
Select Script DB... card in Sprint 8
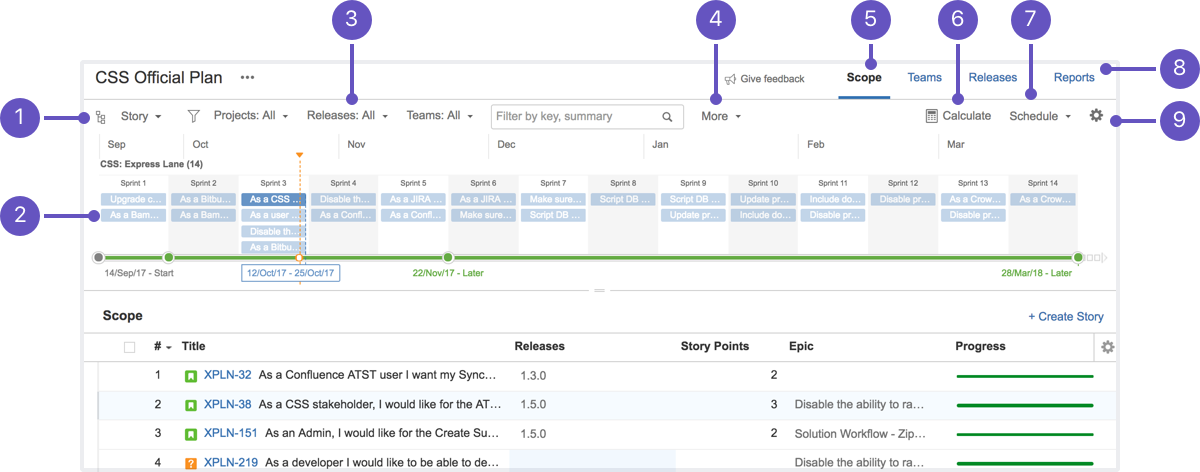(x=623, y=199)
